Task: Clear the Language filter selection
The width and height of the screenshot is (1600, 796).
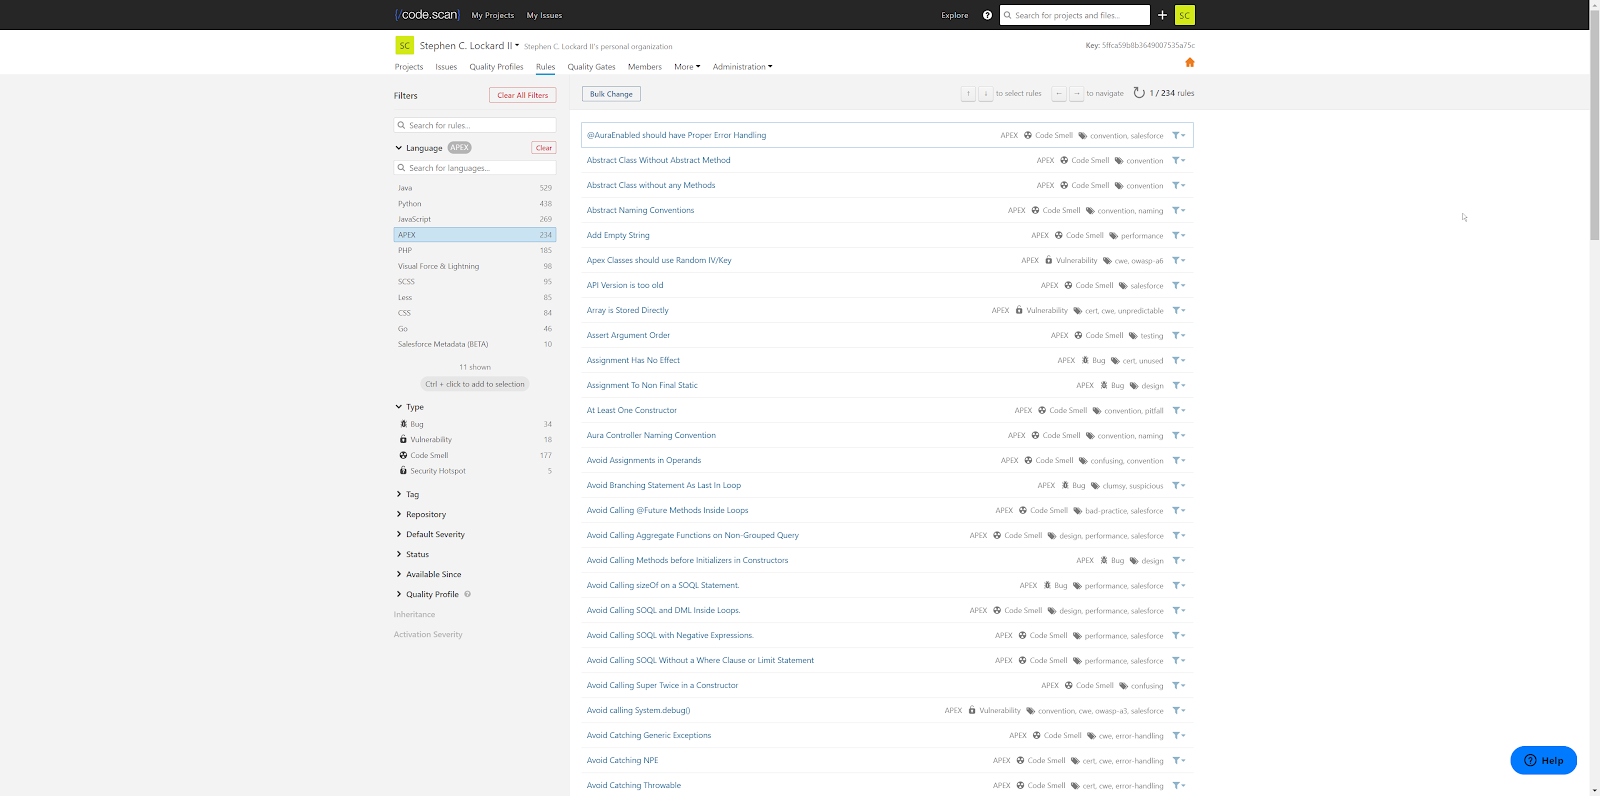Action: (x=544, y=148)
